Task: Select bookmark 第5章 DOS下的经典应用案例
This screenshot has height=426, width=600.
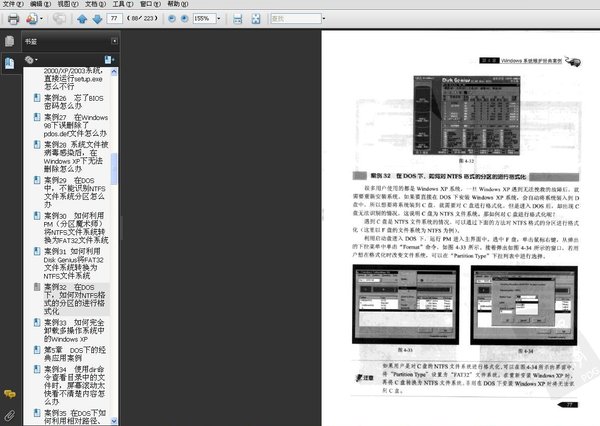Action: click(x=75, y=354)
